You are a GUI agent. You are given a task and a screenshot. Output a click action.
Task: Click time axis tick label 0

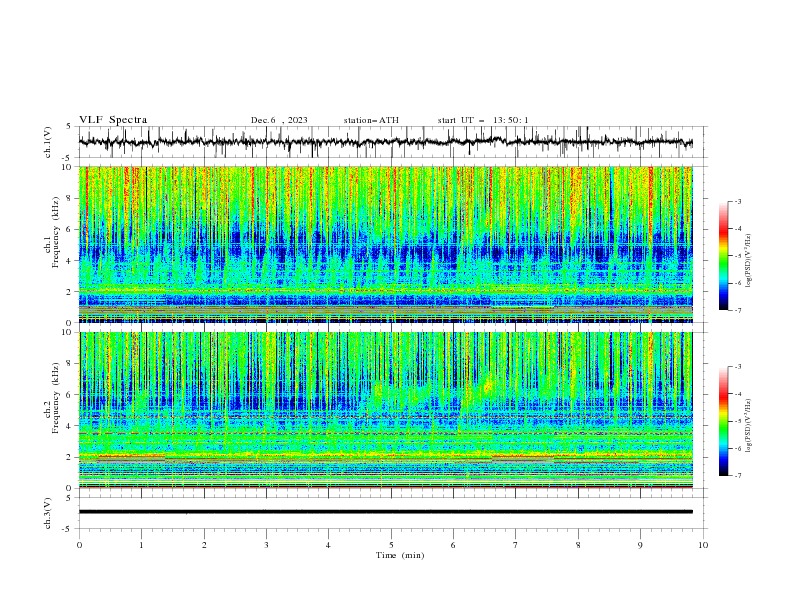pyautogui.click(x=79, y=545)
